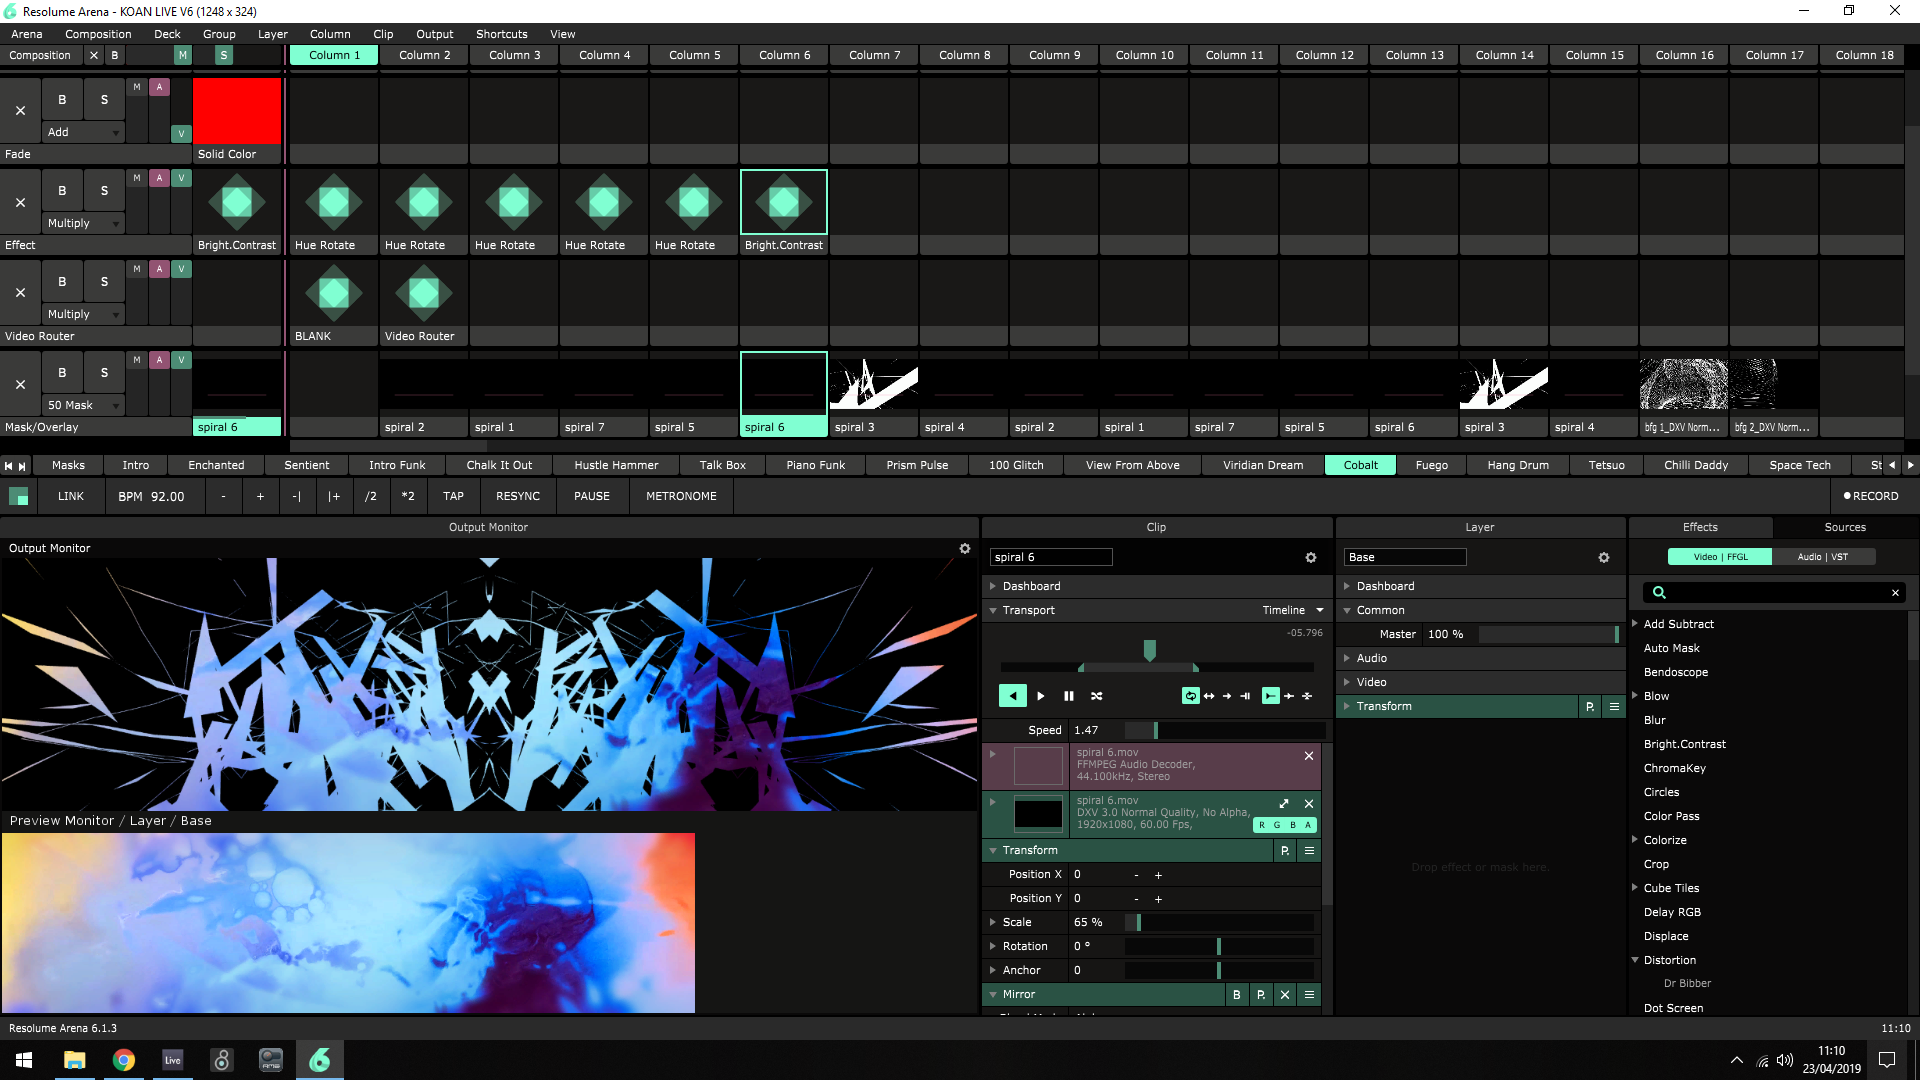Toggle the Solo button on Effect layer
This screenshot has height=1080, width=1920.
104,191
